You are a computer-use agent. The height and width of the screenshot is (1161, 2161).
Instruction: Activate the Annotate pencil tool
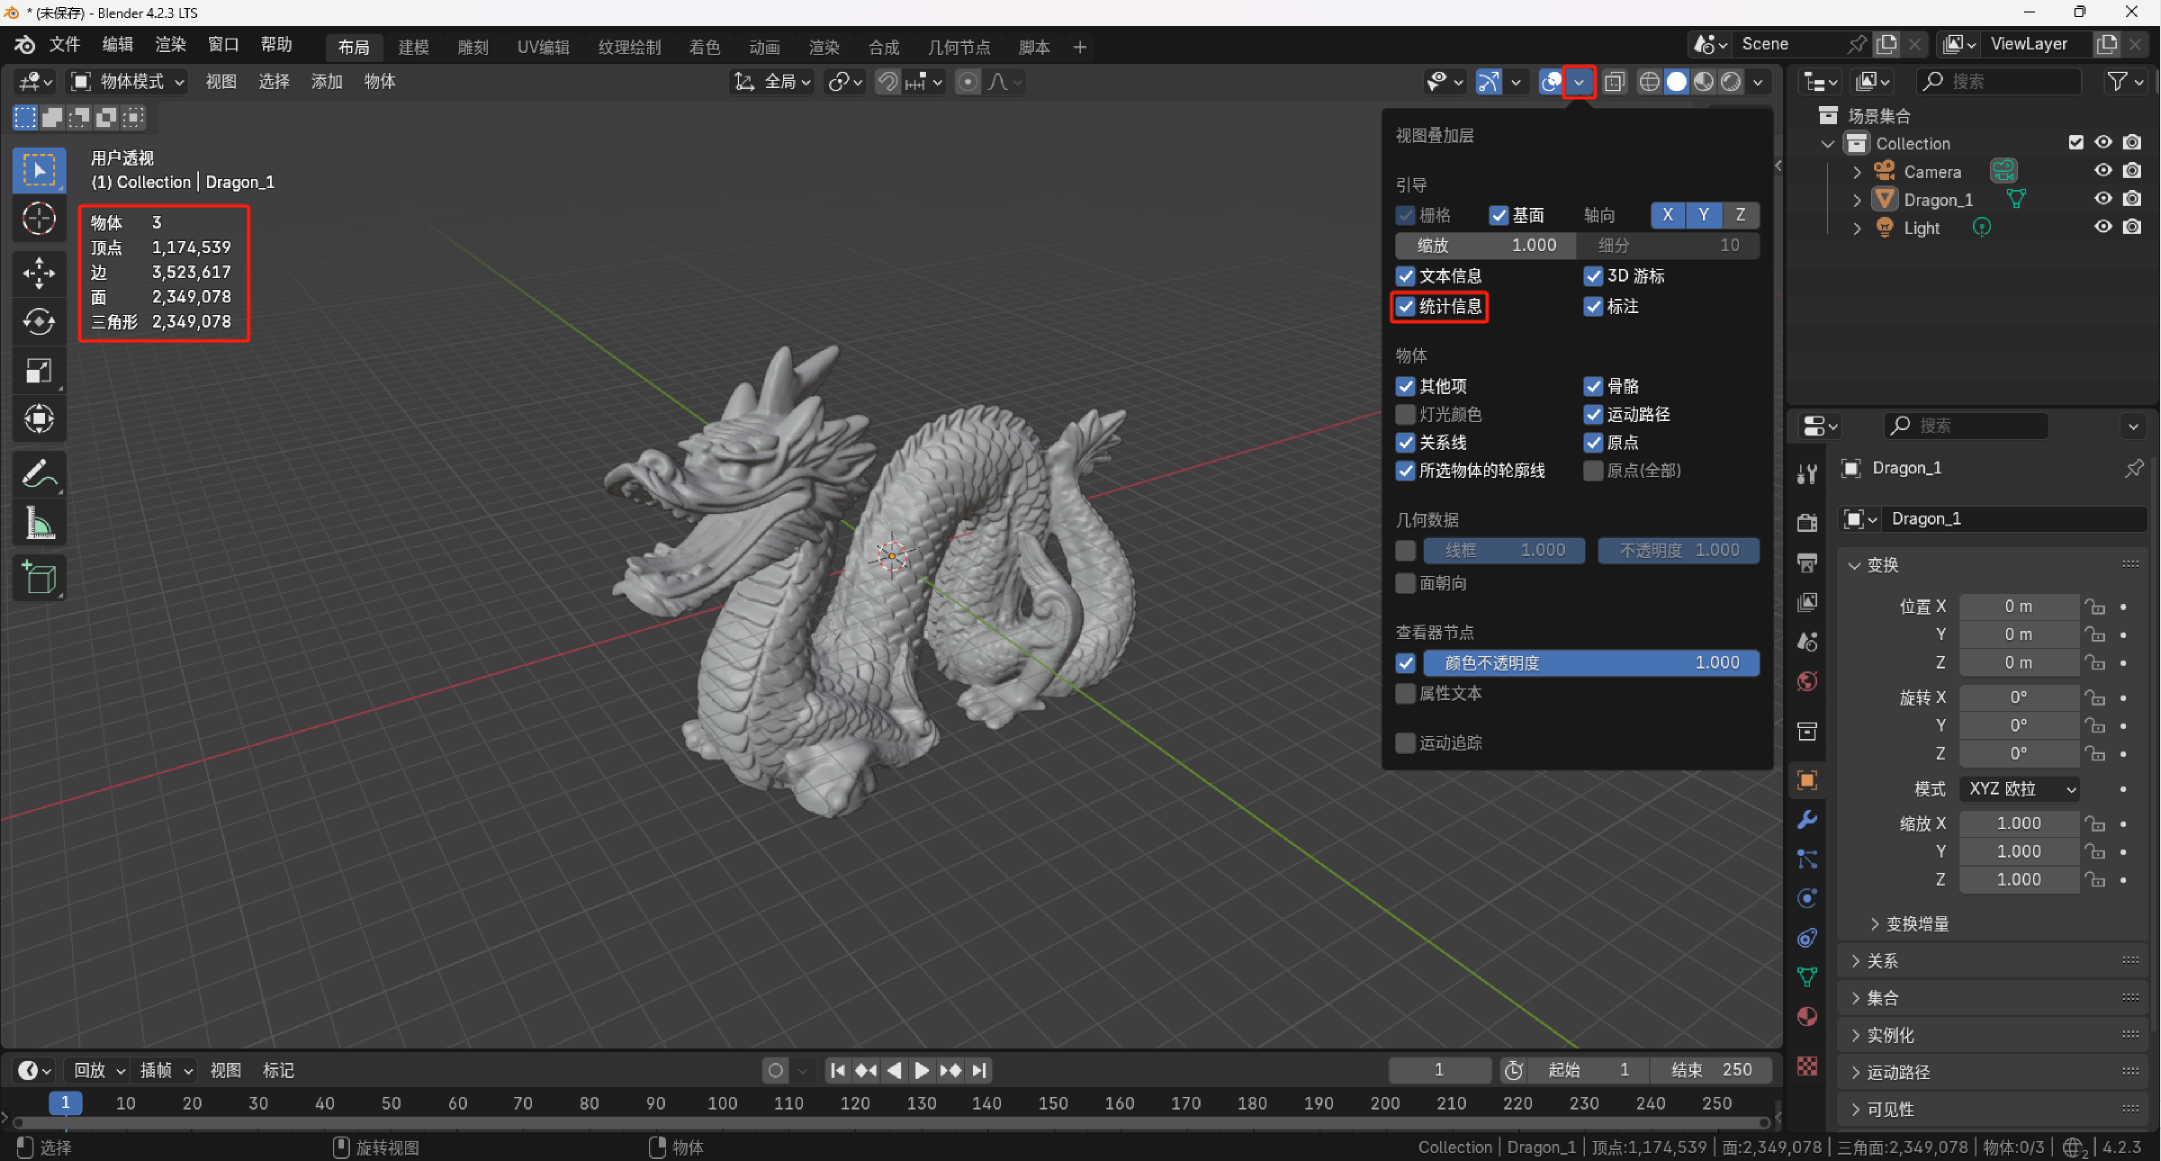(x=39, y=473)
